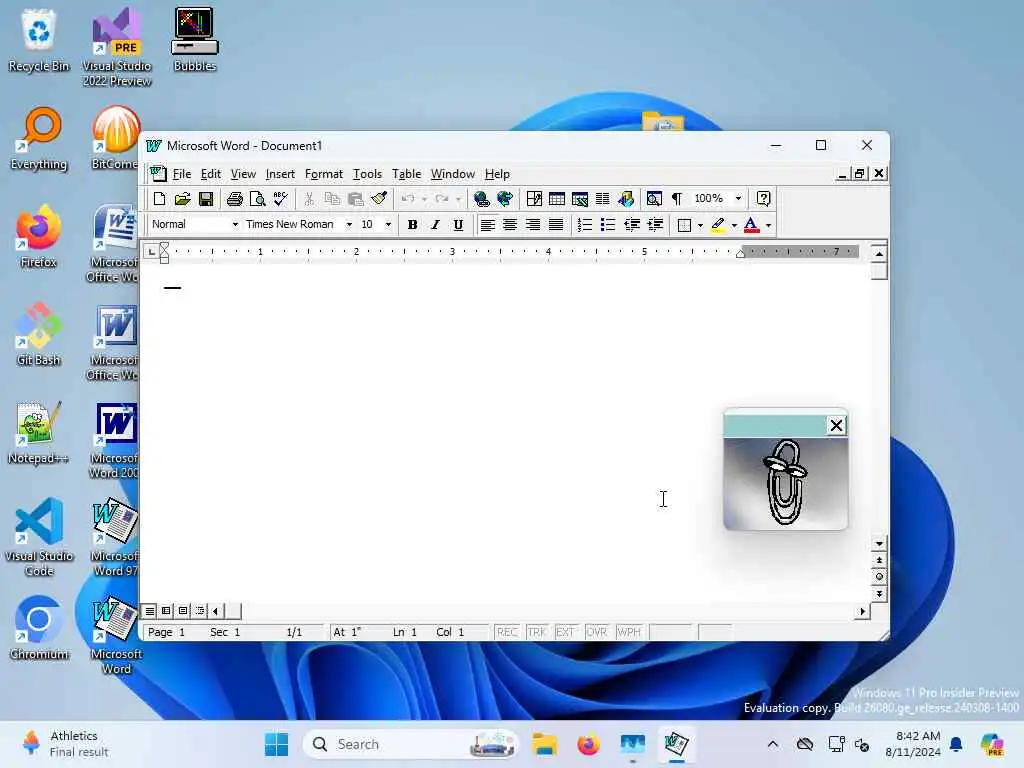Toggle EXT extend selection in status bar
This screenshot has width=1024, height=768.
click(565, 632)
